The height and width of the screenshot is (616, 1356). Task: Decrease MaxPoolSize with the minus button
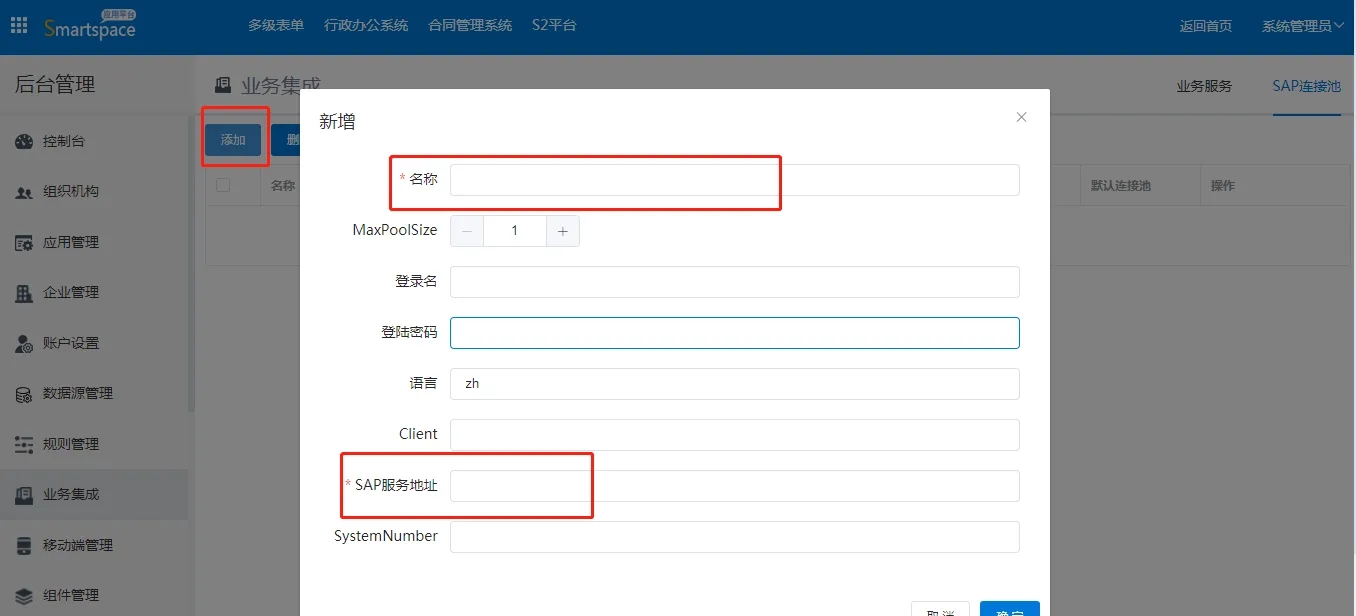[467, 231]
